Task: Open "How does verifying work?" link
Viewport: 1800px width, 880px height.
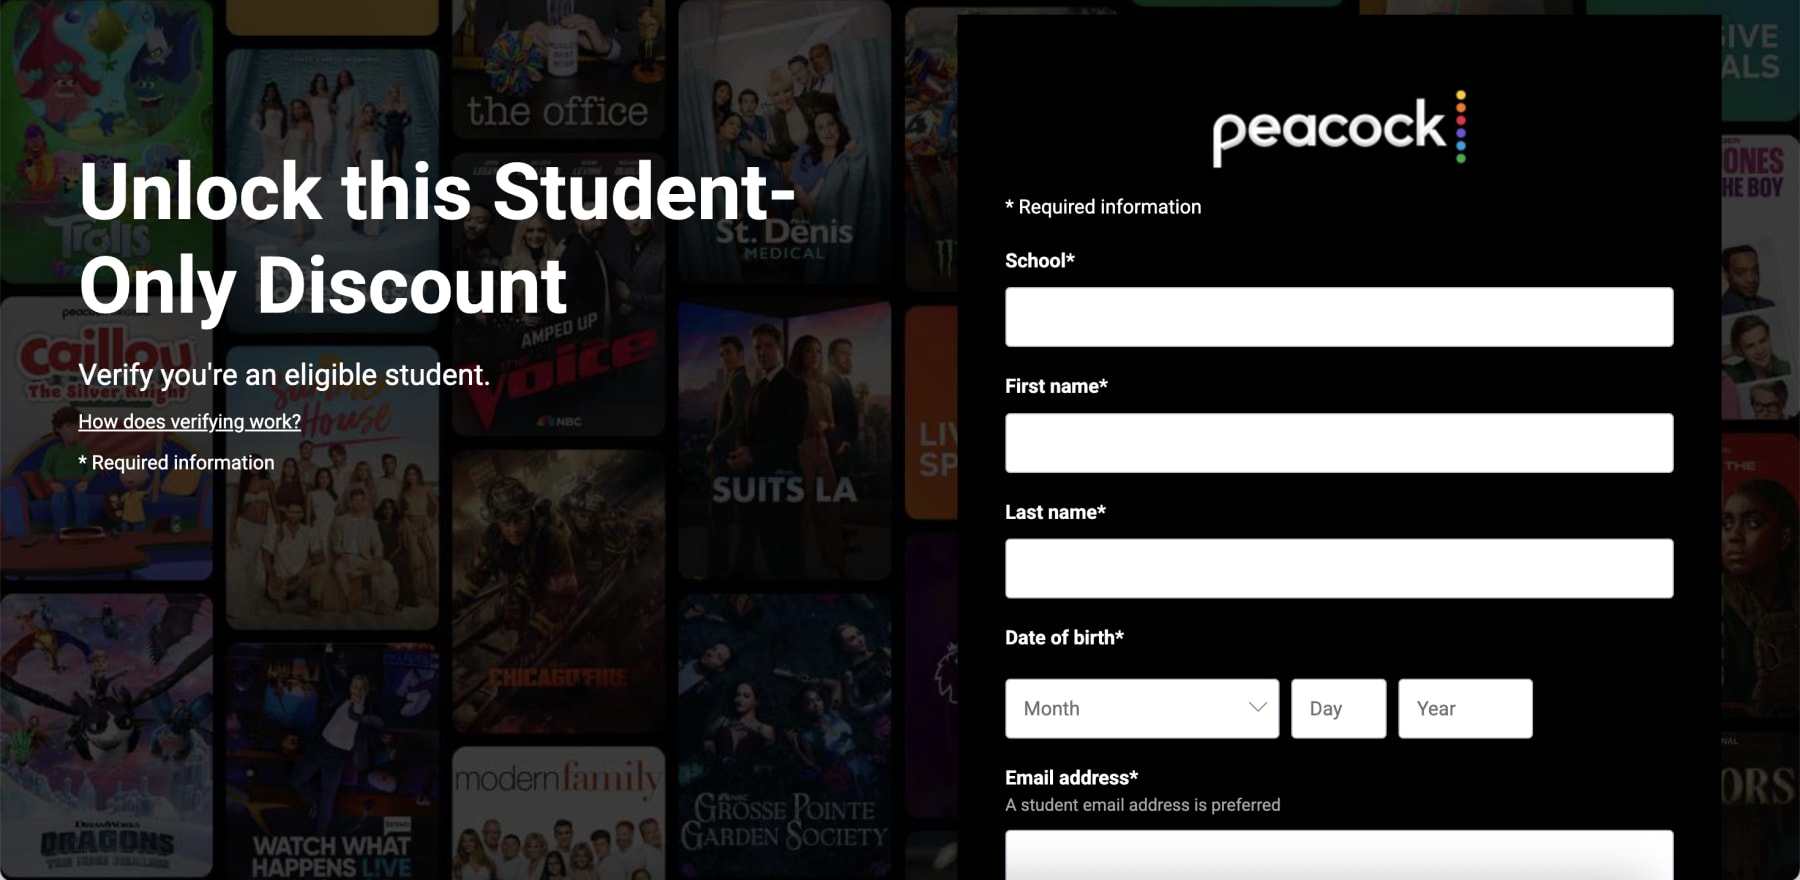Action: pyautogui.click(x=190, y=422)
